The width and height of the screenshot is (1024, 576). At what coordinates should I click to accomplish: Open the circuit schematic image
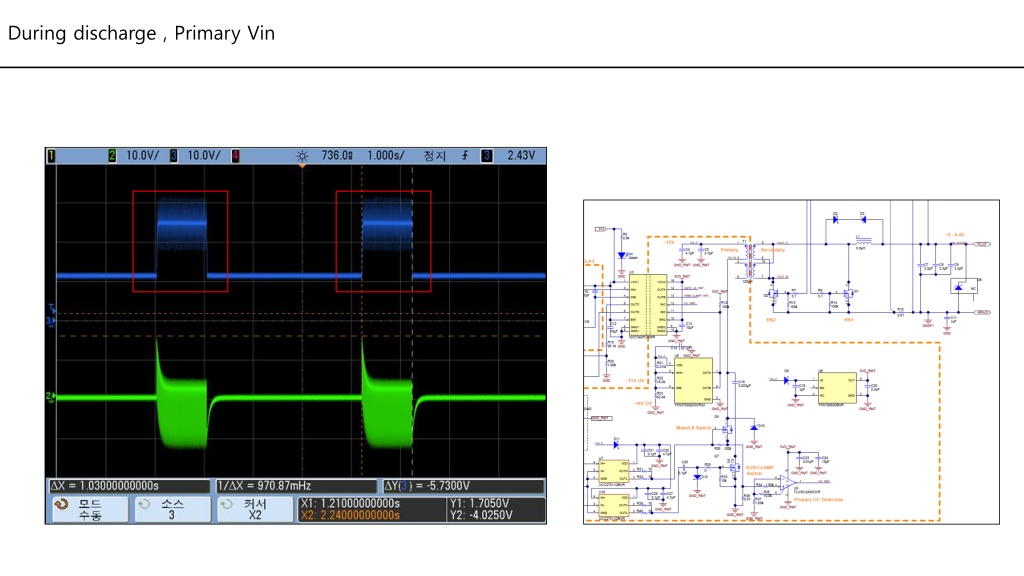click(x=791, y=362)
